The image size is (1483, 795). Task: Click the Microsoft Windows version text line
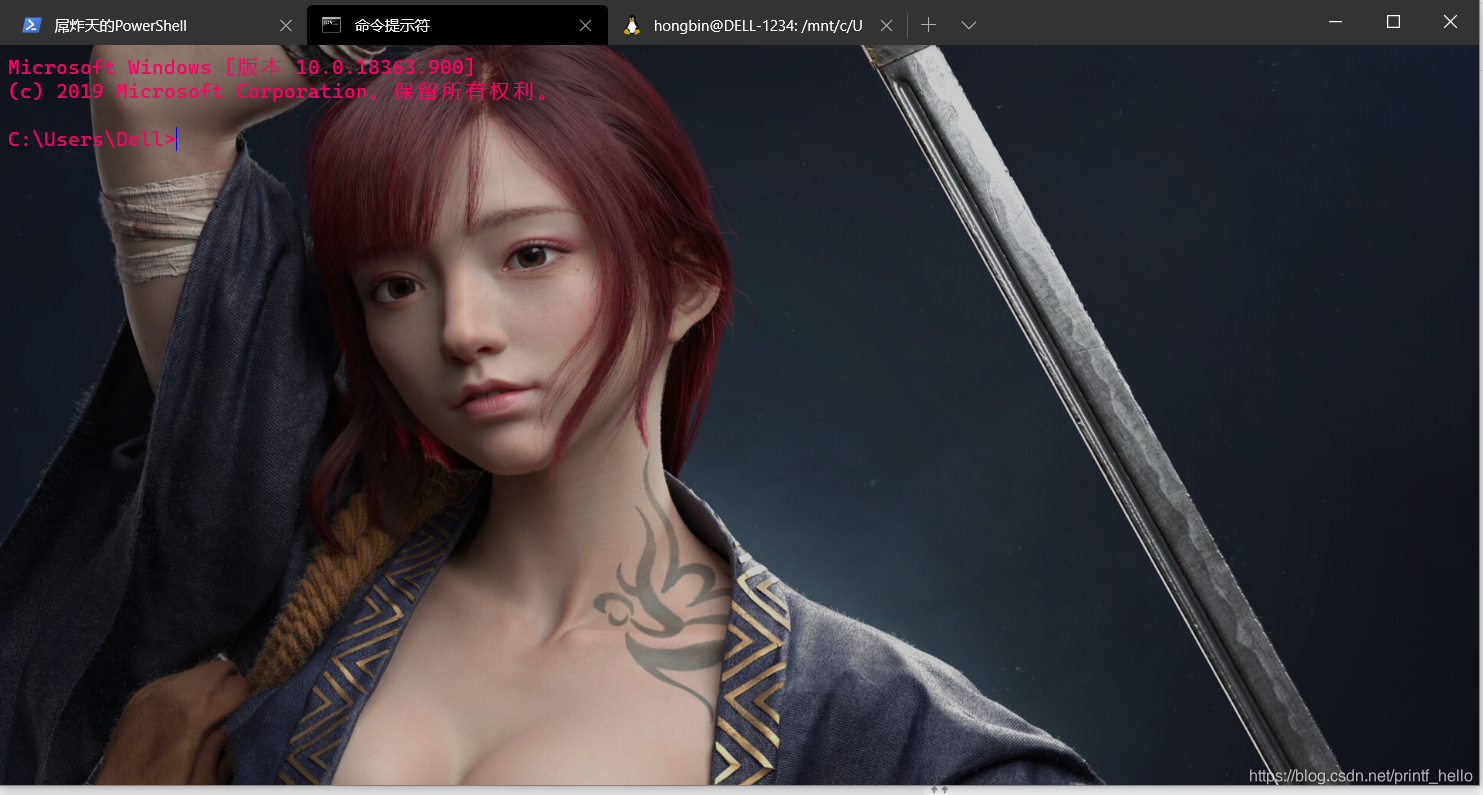click(x=241, y=67)
